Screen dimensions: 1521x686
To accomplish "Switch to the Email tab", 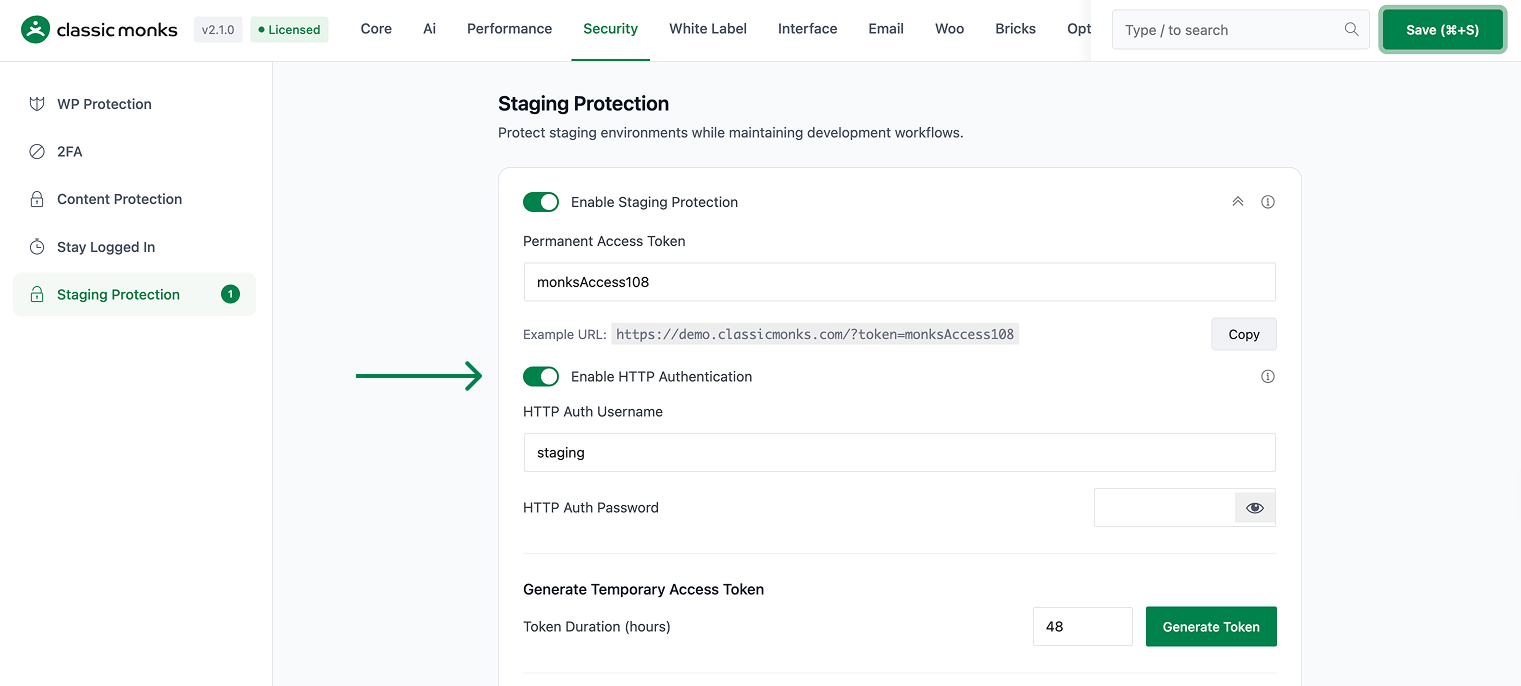I will (x=886, y=29).
